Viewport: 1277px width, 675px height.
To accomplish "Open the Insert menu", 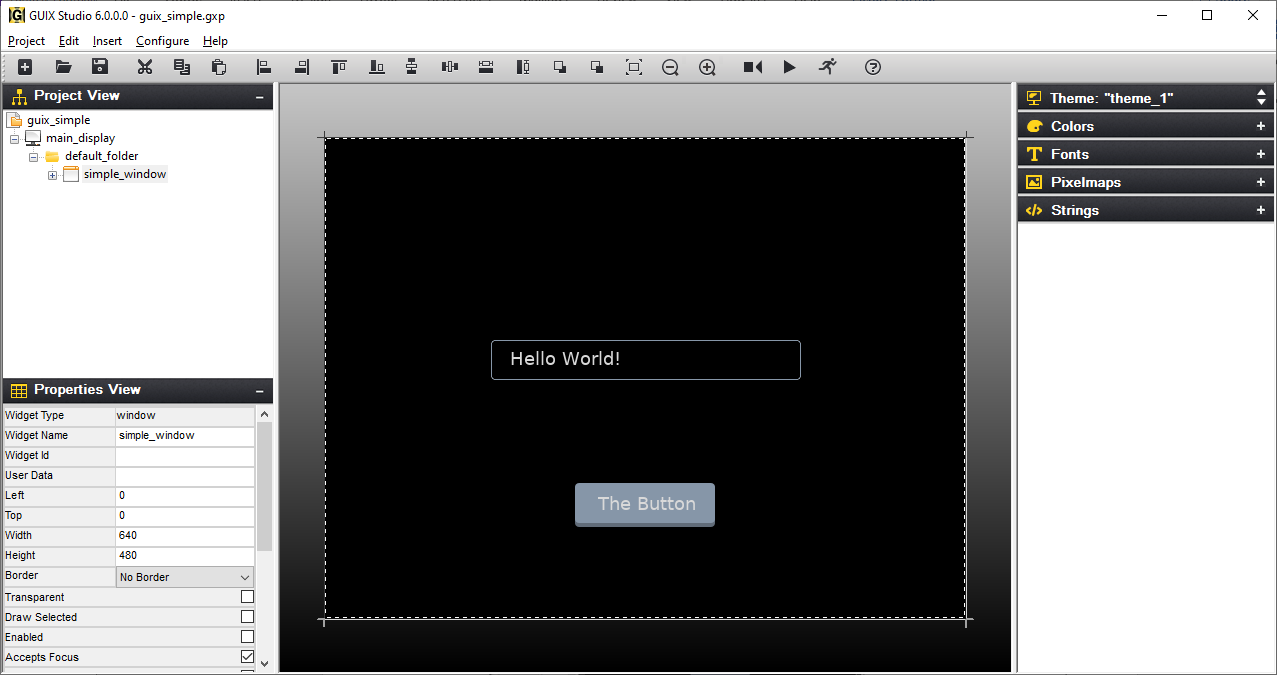I will (106, 41).
